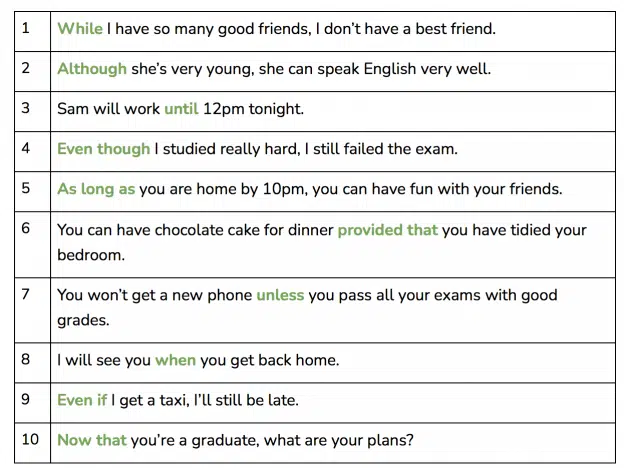Select the highlighted word "until"
The width and height of the screenshot is (624, 468).
click(181, 109)
